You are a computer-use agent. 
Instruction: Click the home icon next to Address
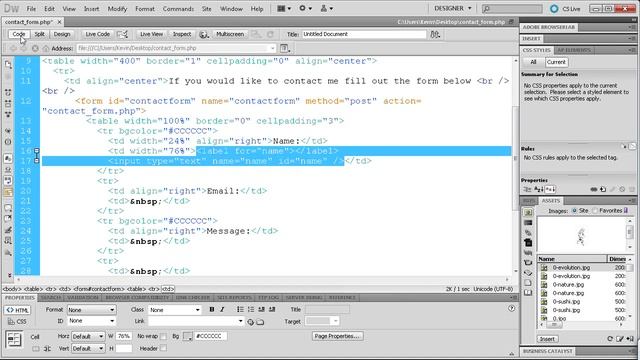pos(46,49)
